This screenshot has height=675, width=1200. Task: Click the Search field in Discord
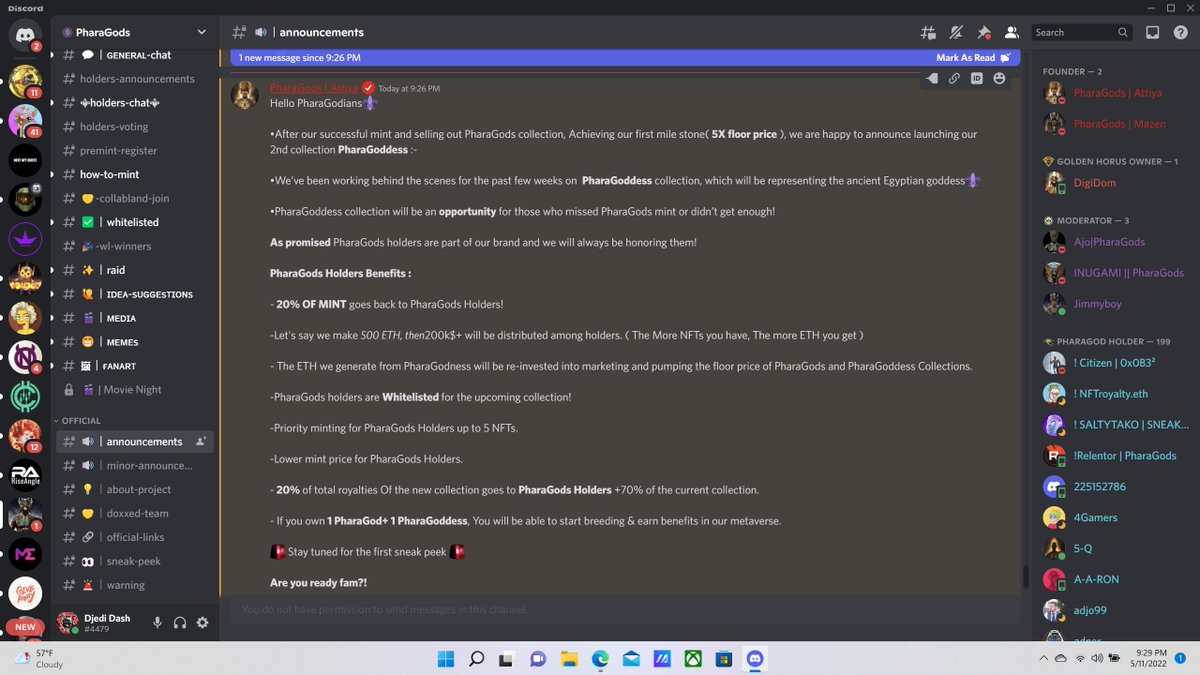click(x=1082, y=32)
